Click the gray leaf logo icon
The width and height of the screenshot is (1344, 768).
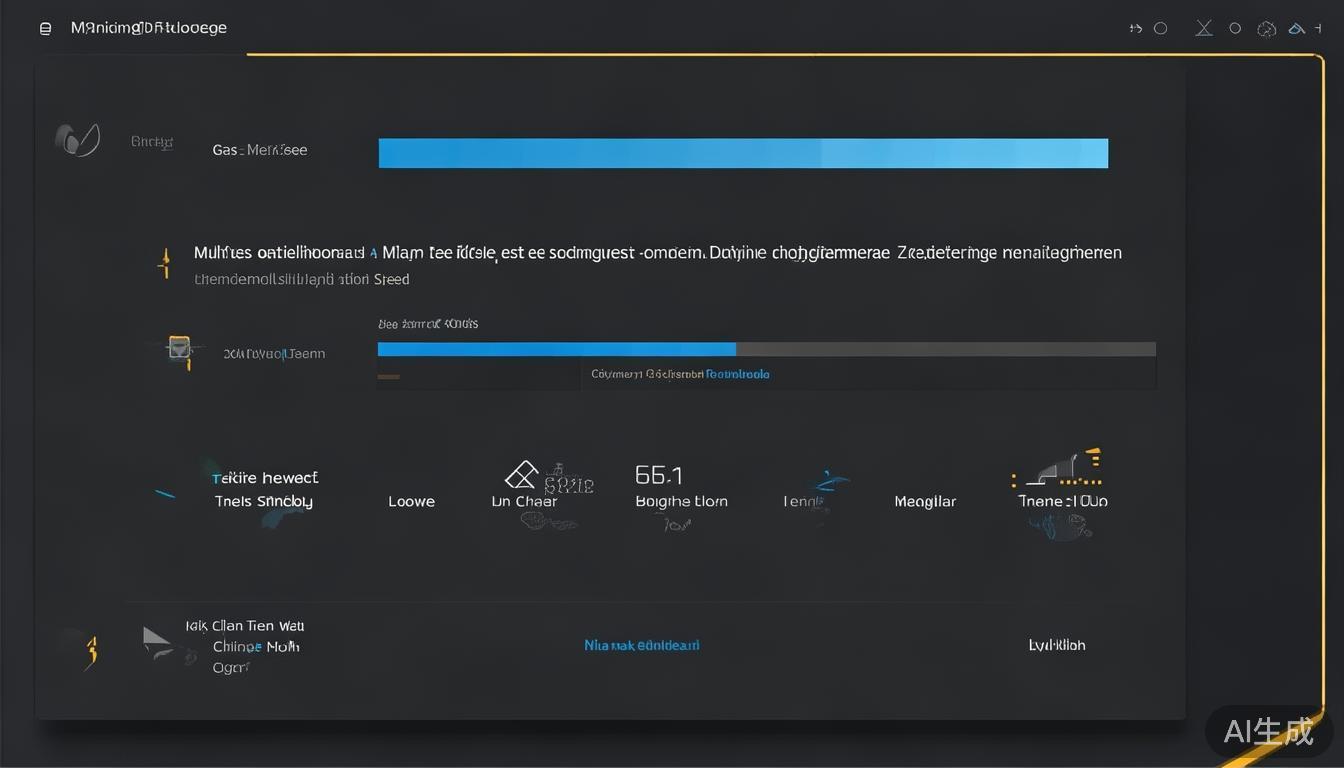tap(77, 140)
